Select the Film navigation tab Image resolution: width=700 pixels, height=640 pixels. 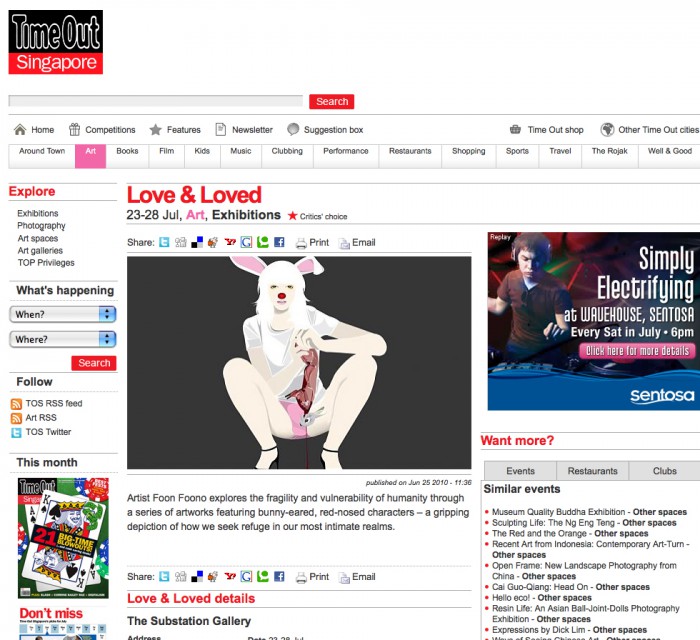point(166,152)
